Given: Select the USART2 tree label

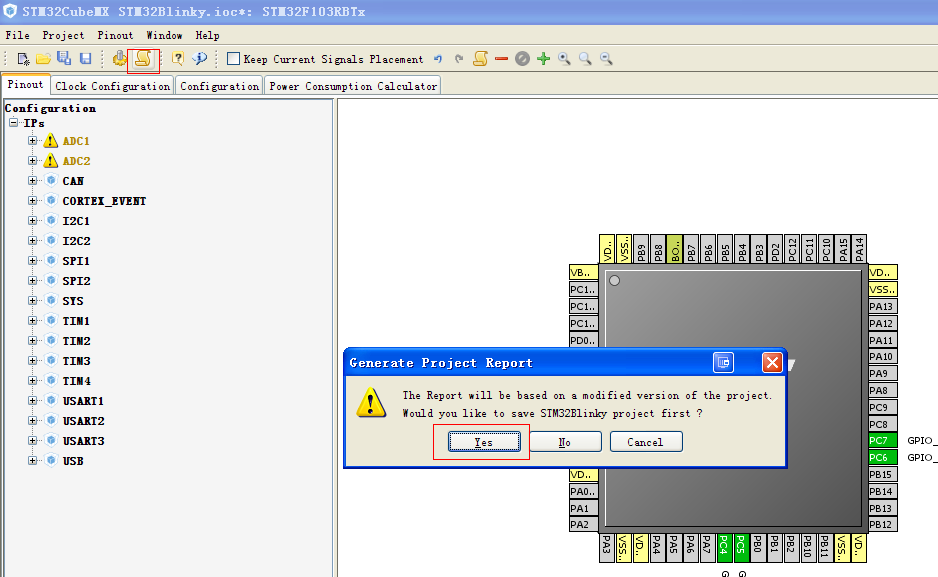Looking at the screenshot, I should (x=83, y=421).
